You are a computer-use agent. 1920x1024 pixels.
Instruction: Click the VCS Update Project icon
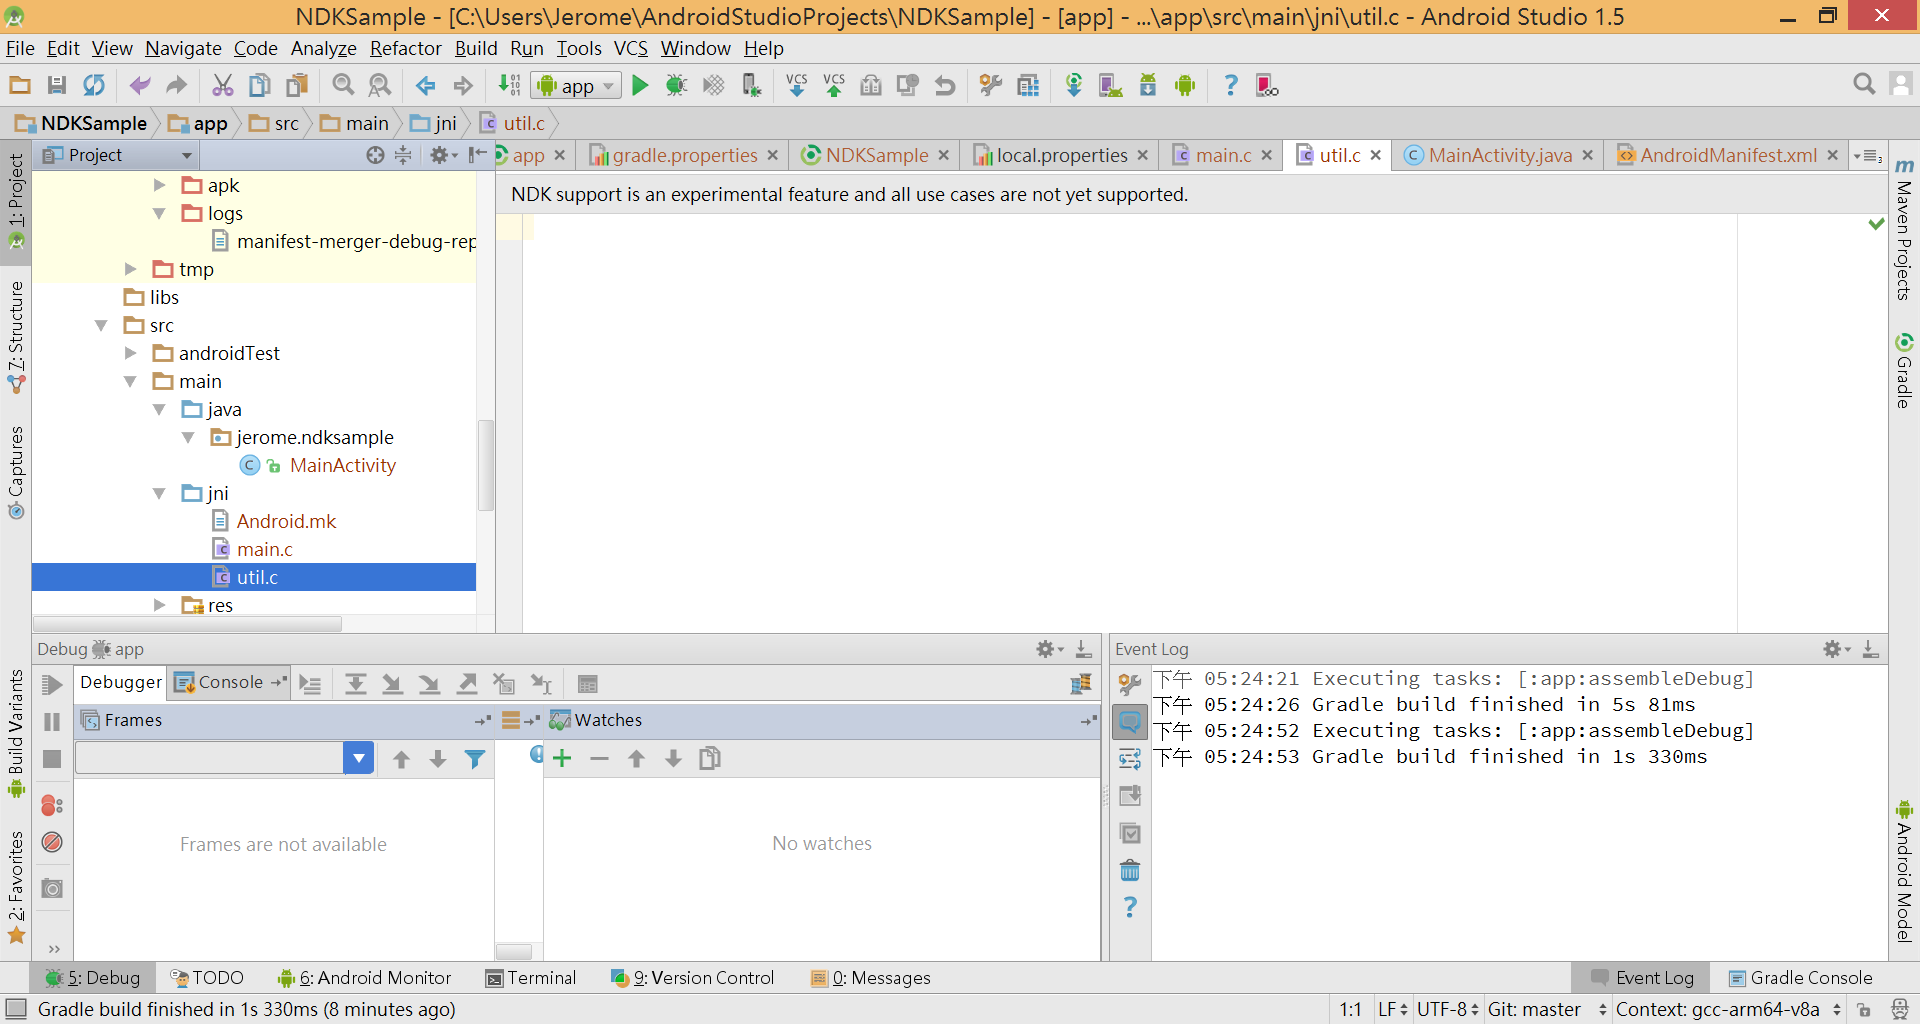click(797, 86)
